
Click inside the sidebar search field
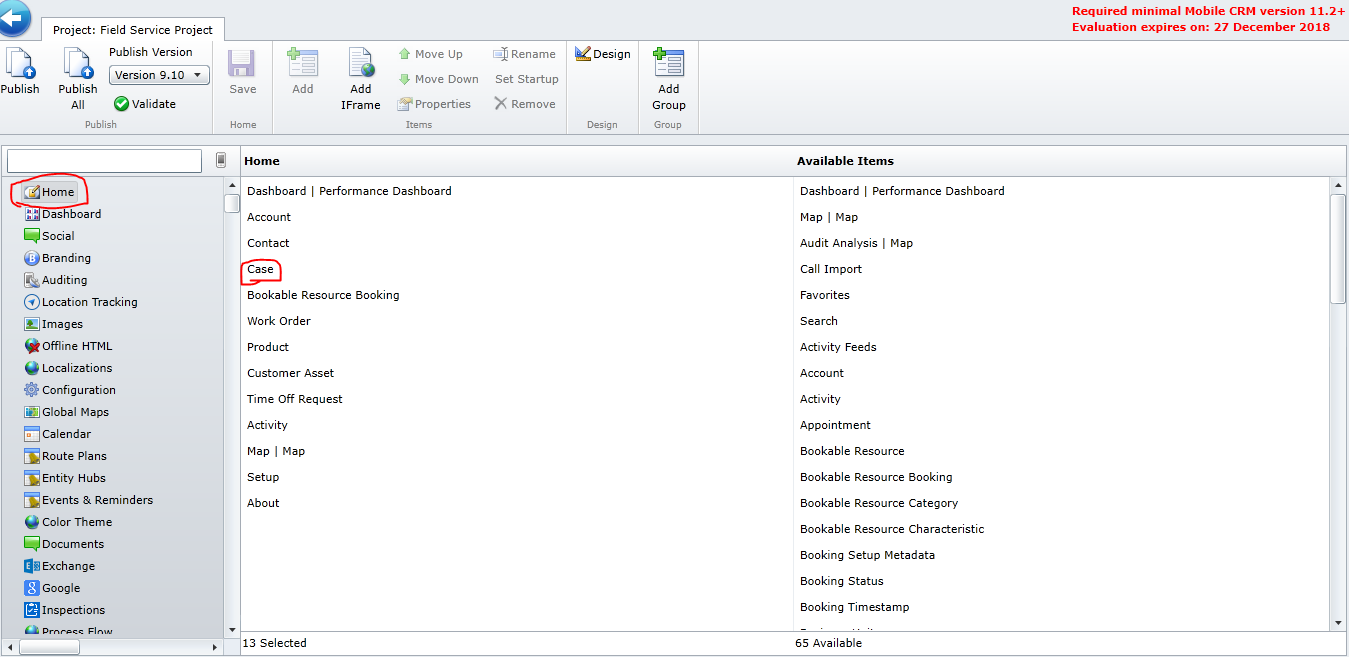click(x=103, y=160)
